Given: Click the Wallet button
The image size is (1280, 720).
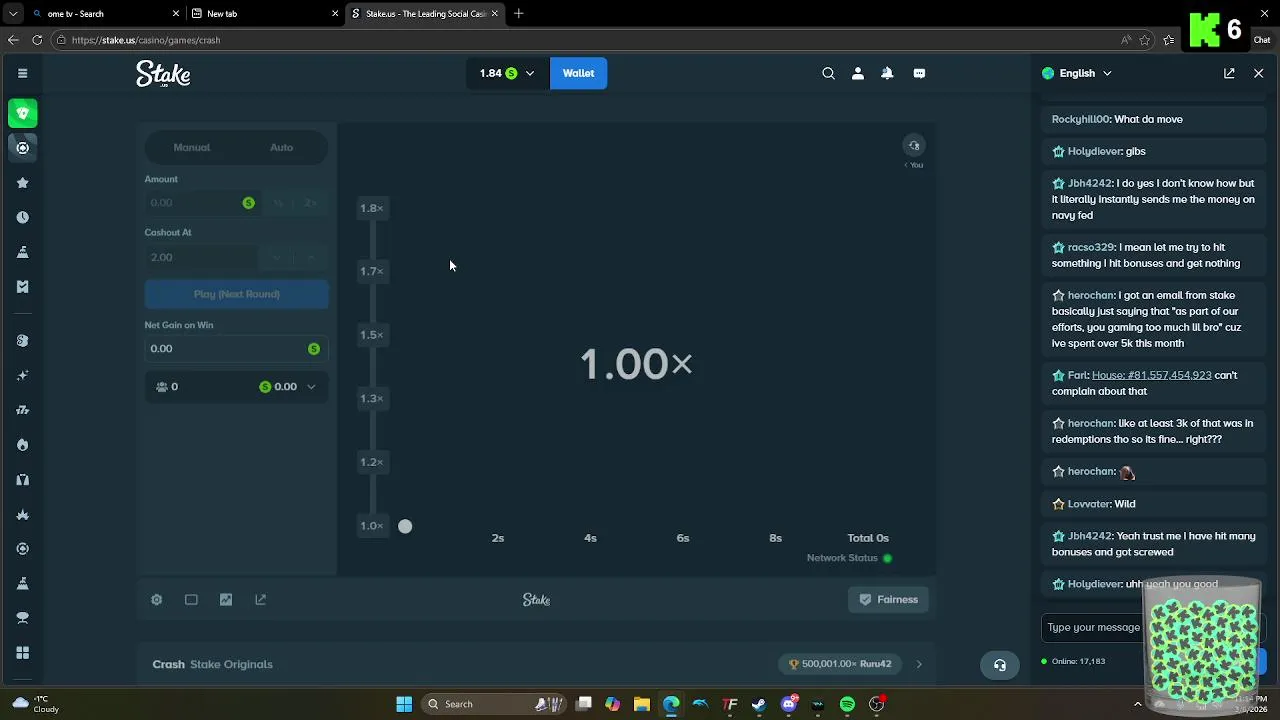Looking at the screenshot, I should 578,73.
